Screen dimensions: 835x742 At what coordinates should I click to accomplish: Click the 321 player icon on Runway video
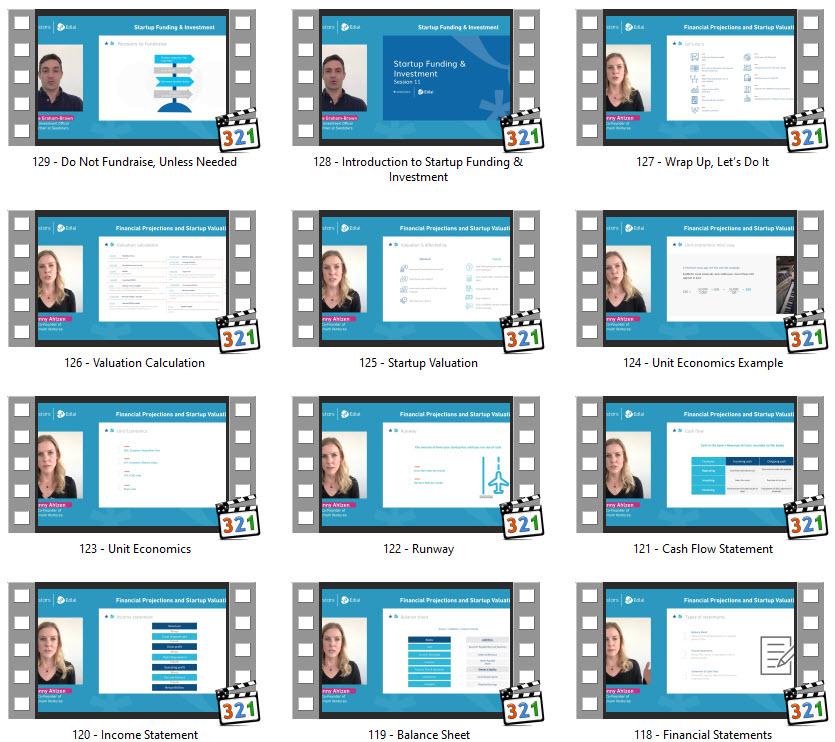[x=522, y=517]
